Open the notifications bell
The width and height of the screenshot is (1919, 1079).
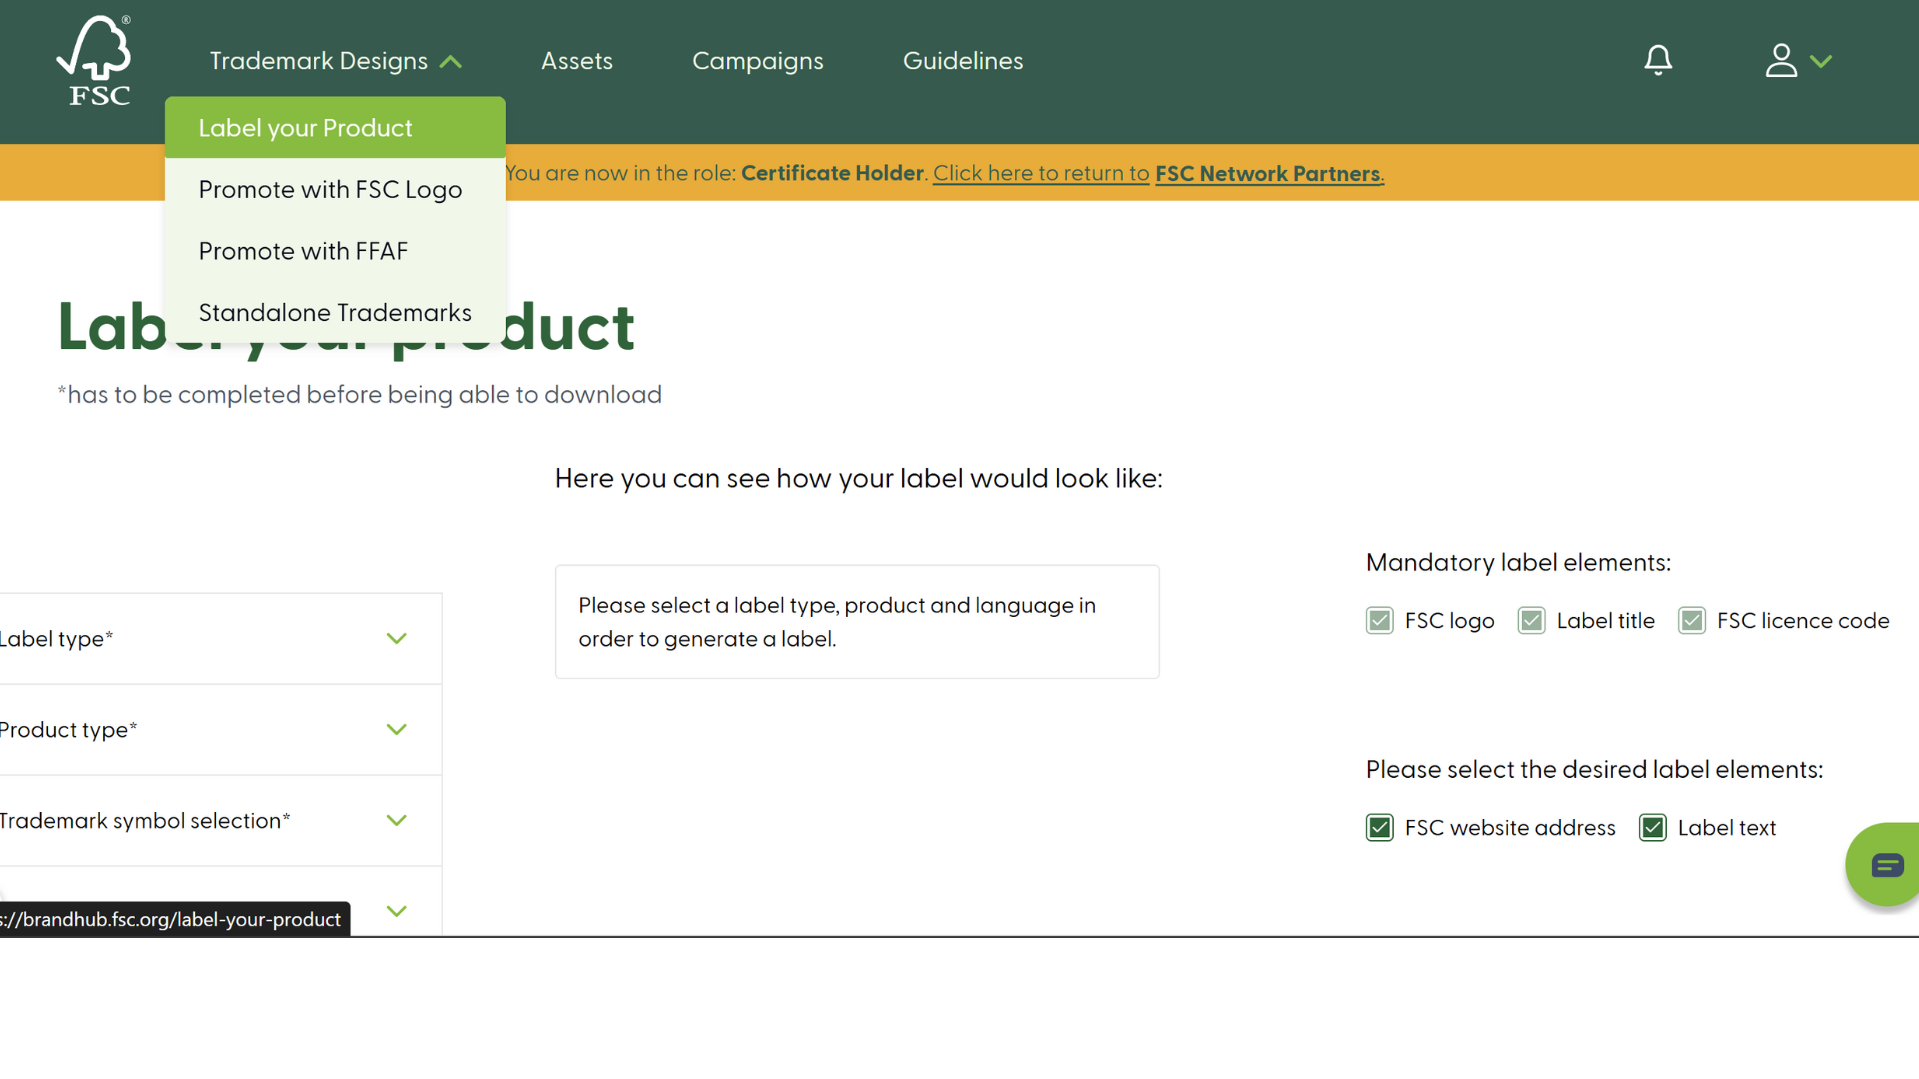coord(1657,60)
